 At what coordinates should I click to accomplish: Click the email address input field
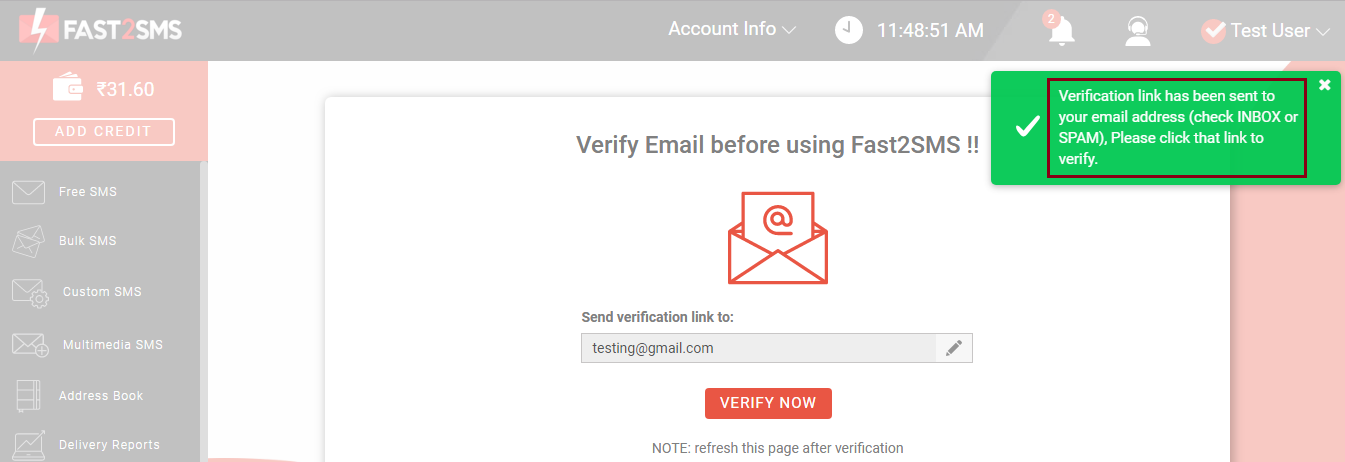click(758, 348)
